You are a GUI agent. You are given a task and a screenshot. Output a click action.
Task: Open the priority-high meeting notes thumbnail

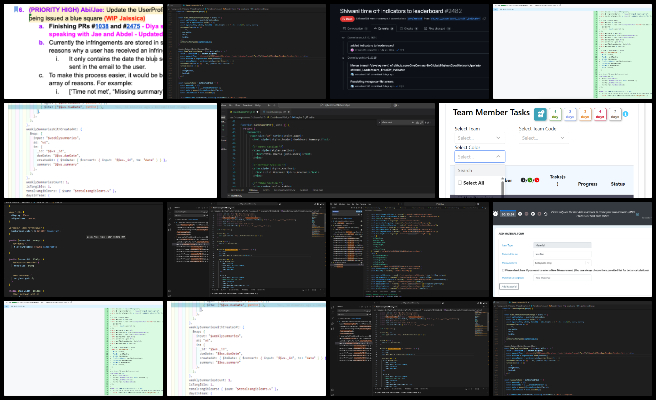click(83, 51)
